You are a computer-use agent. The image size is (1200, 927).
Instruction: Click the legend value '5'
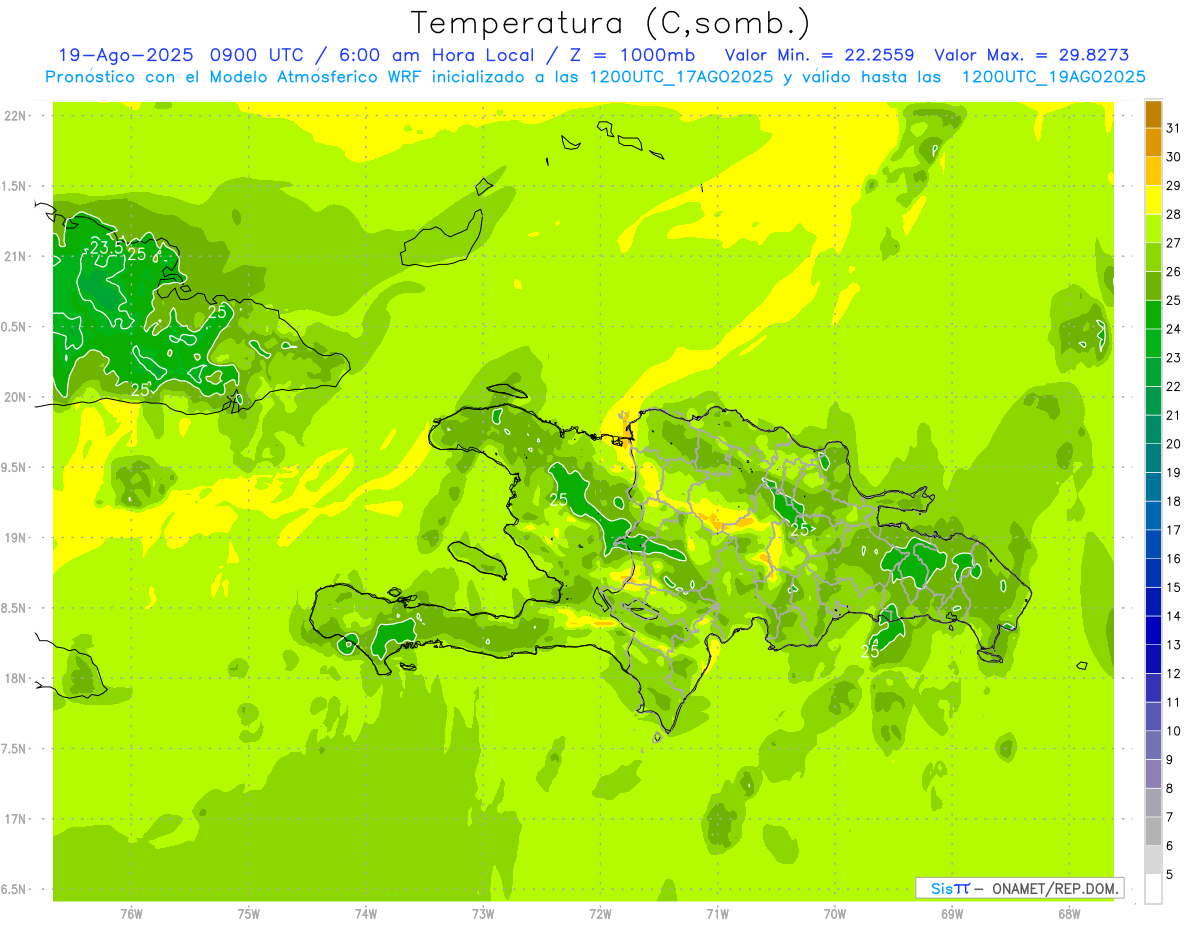tap(1170, 875)
